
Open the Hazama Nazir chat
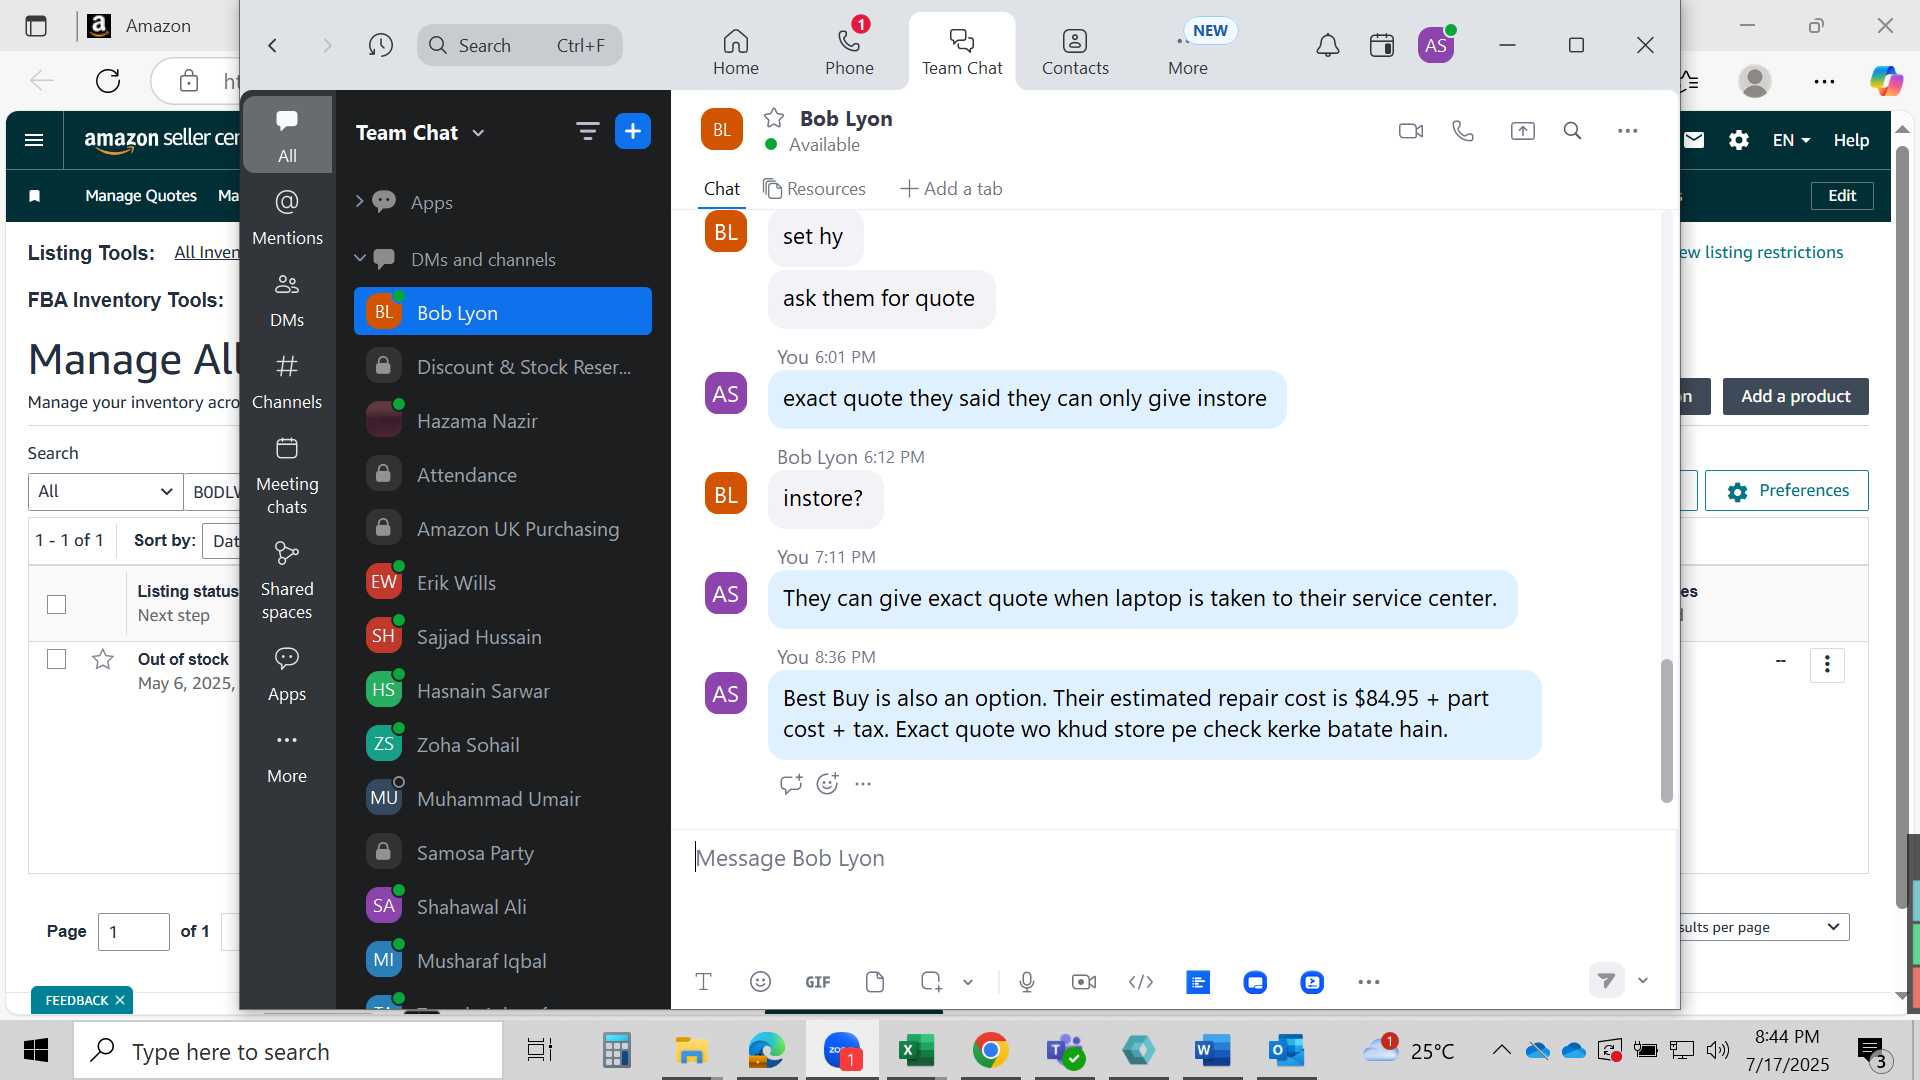503,421
